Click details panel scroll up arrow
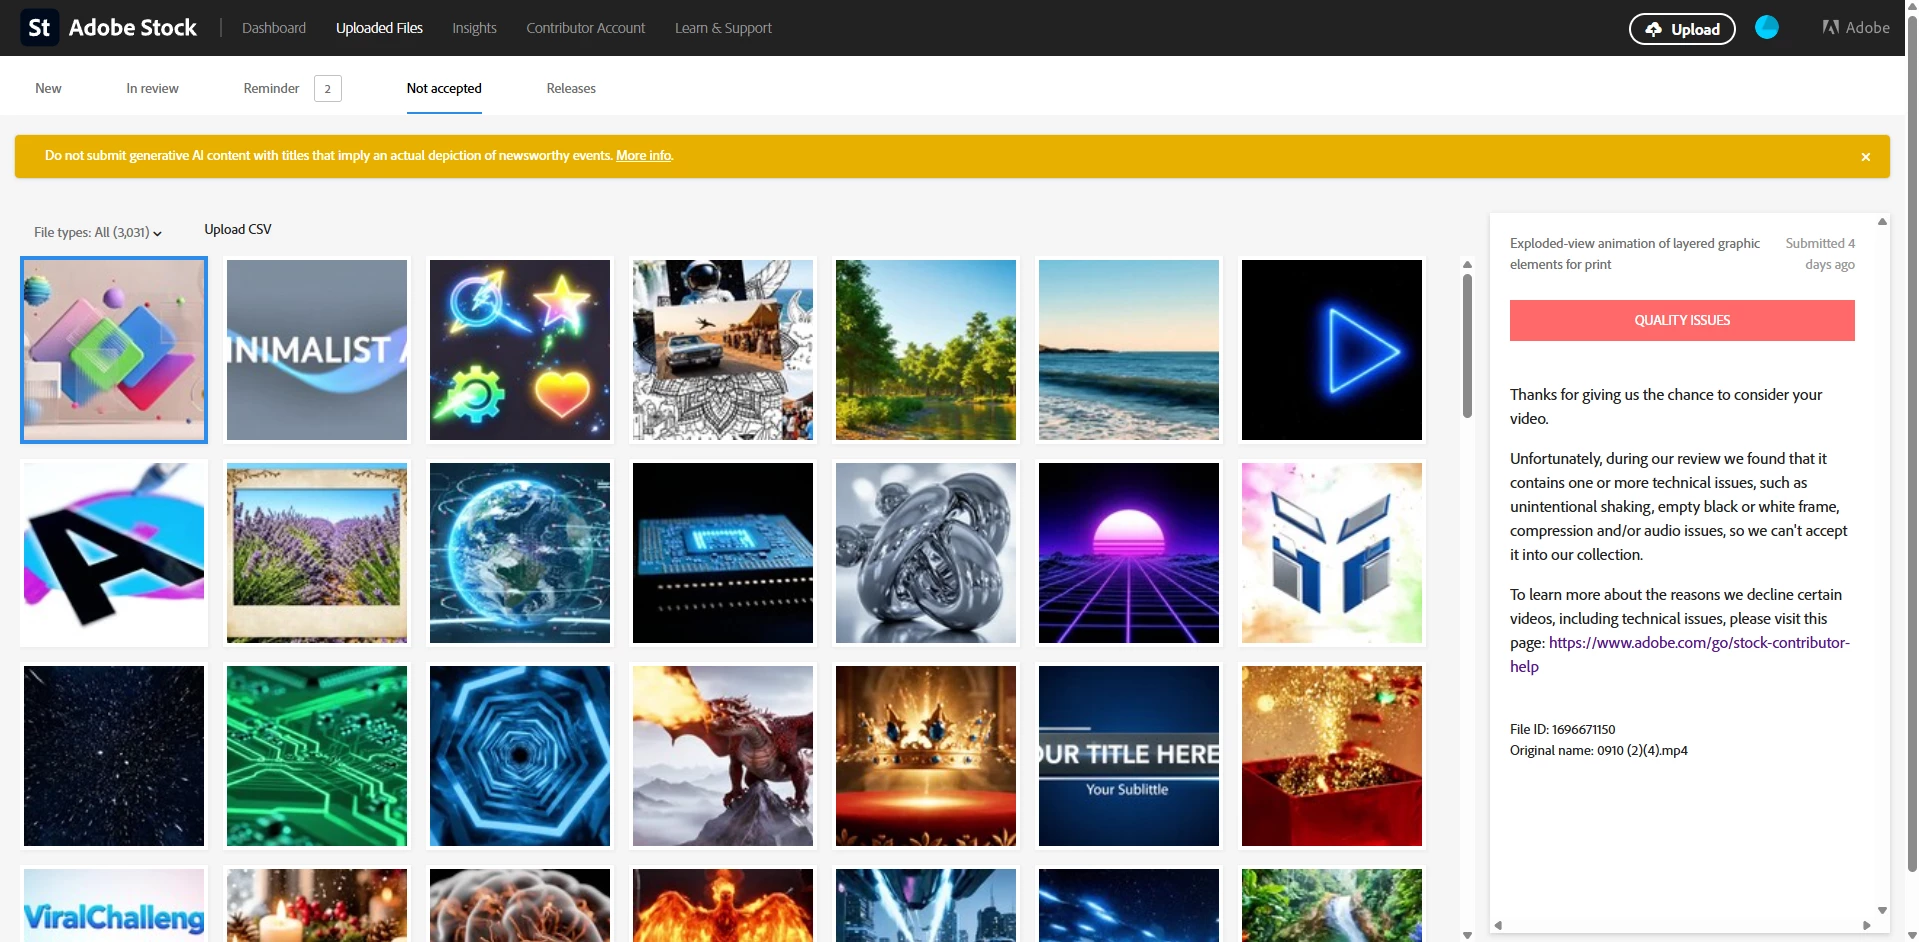The width and height of the screenshot is (1919, 942). [1882, 221]
